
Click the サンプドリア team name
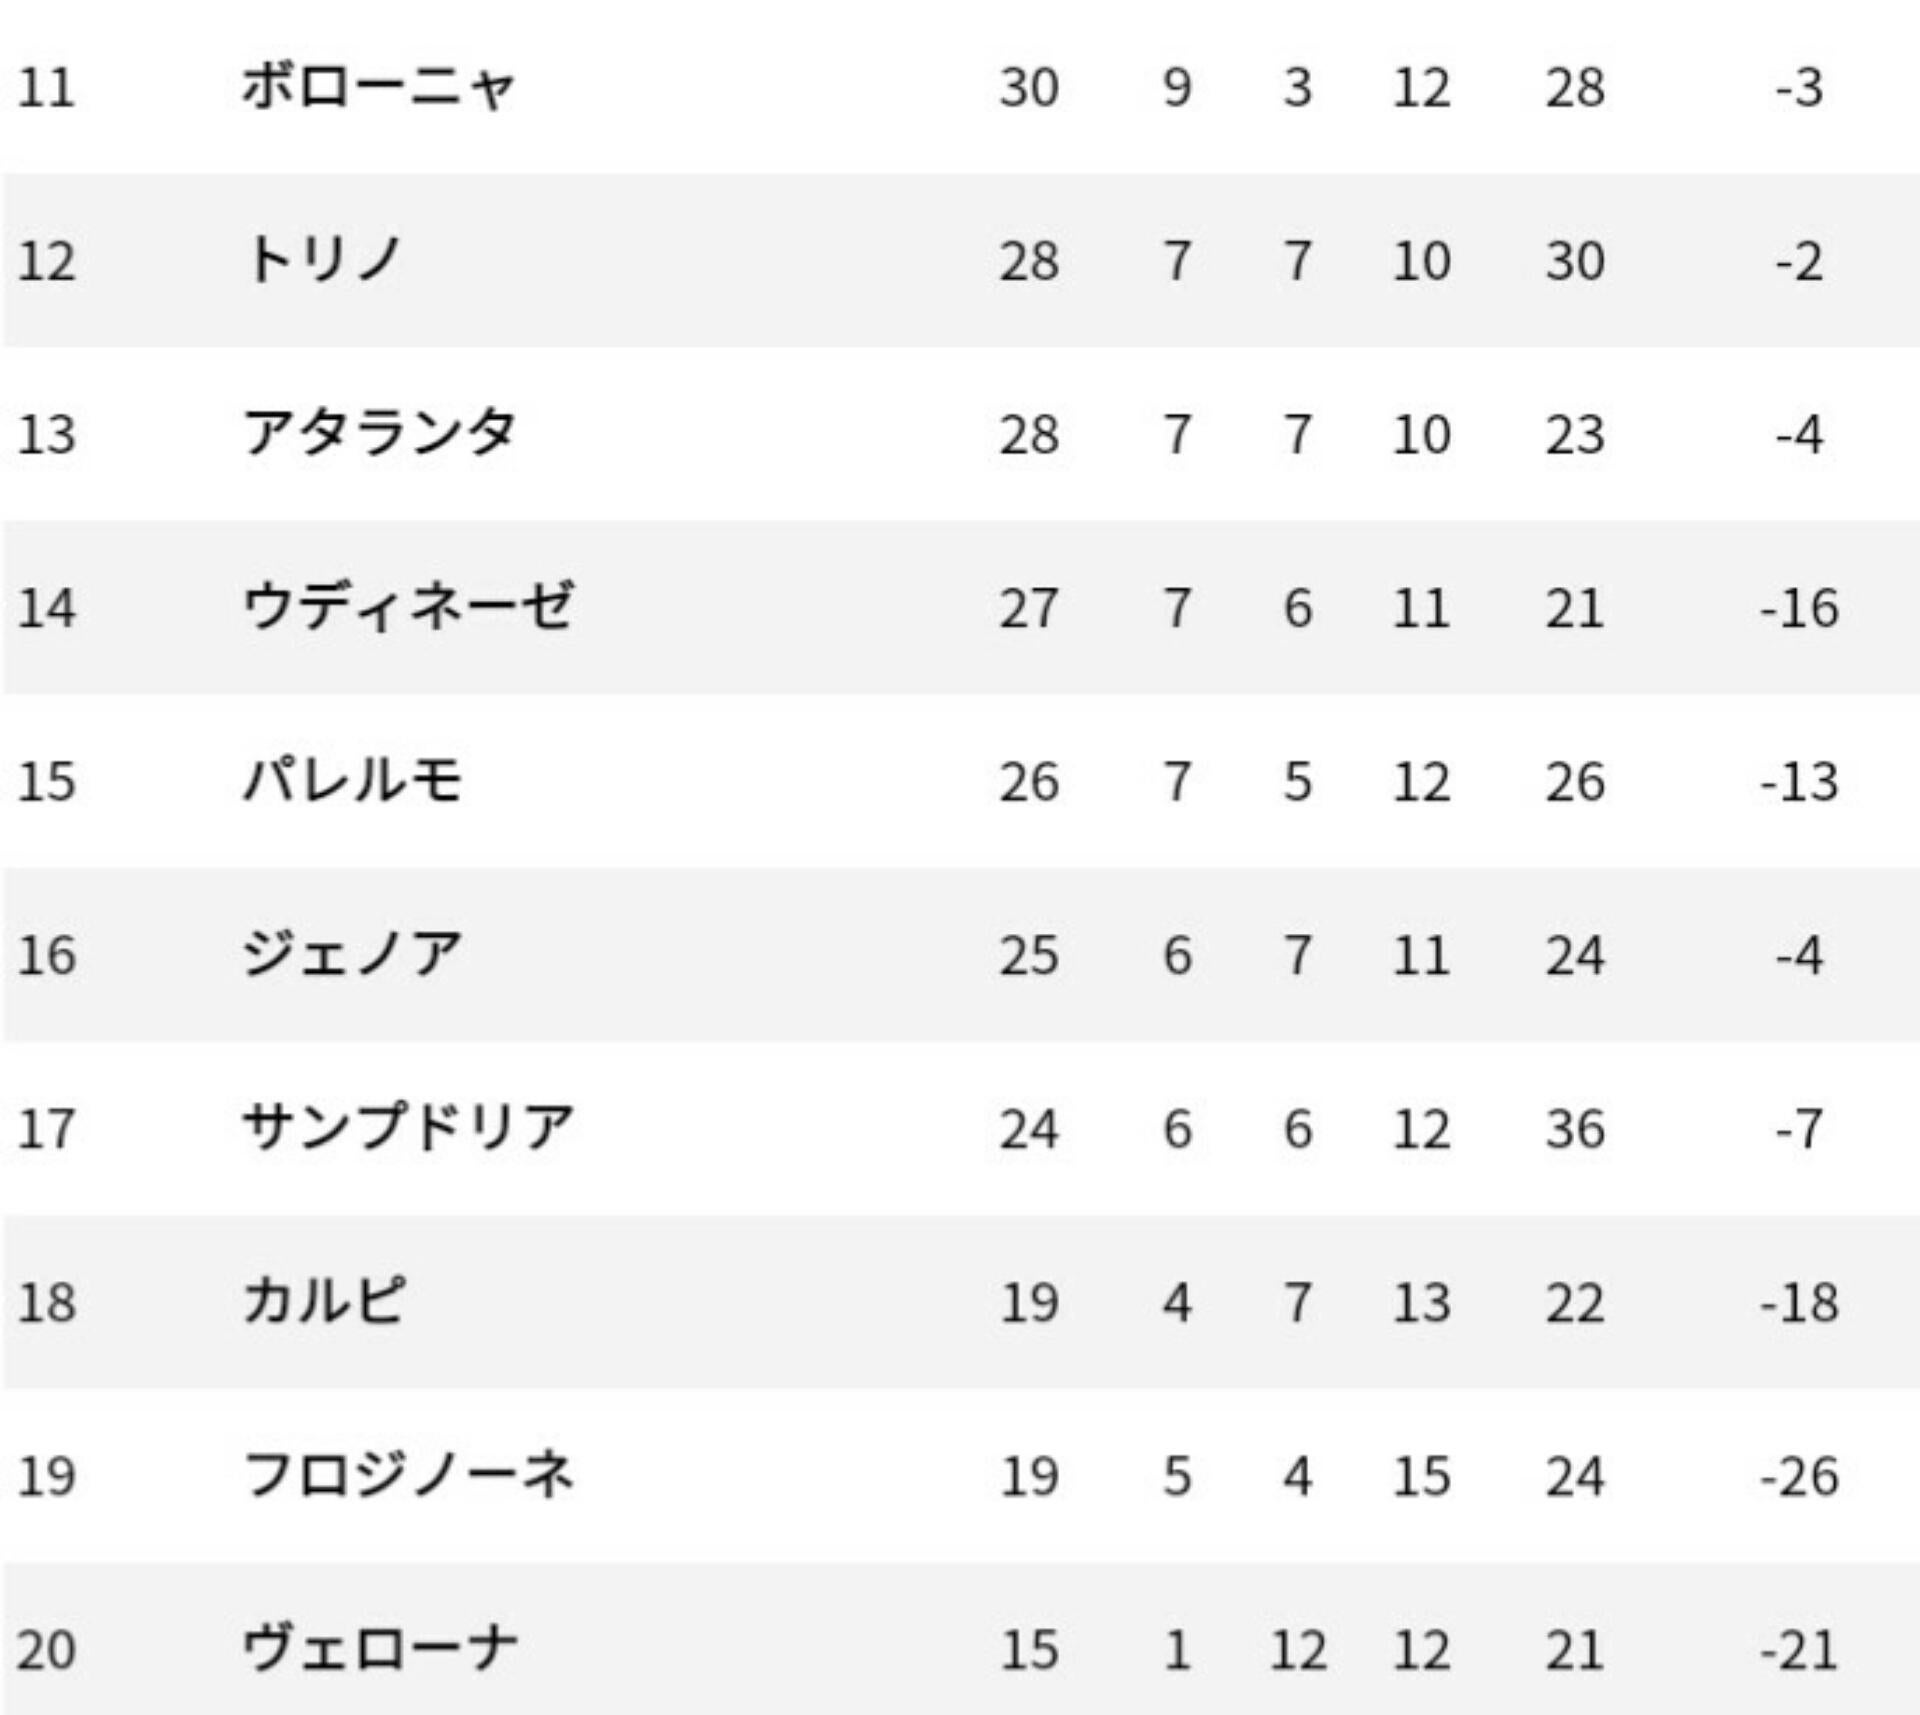[408, 1128]
